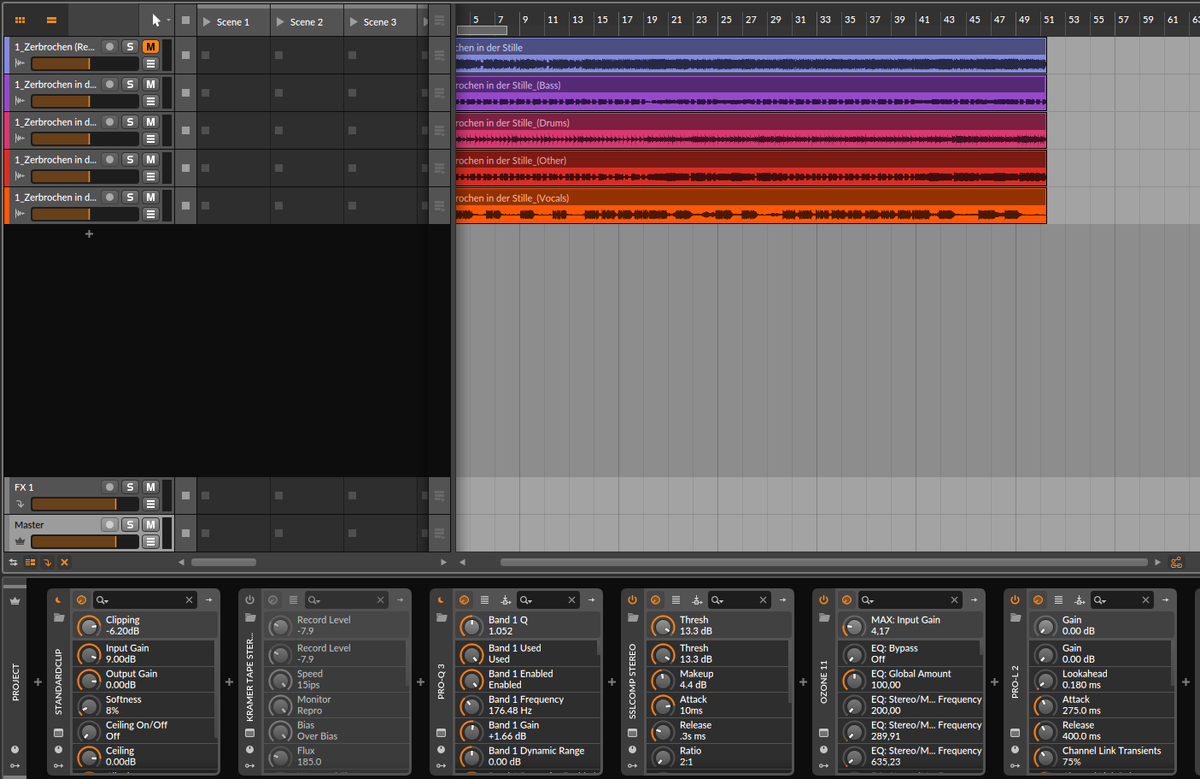Toggle the clip launcher view grid icon
Screen dimensions: 1200x779
(x=20, y=20)
